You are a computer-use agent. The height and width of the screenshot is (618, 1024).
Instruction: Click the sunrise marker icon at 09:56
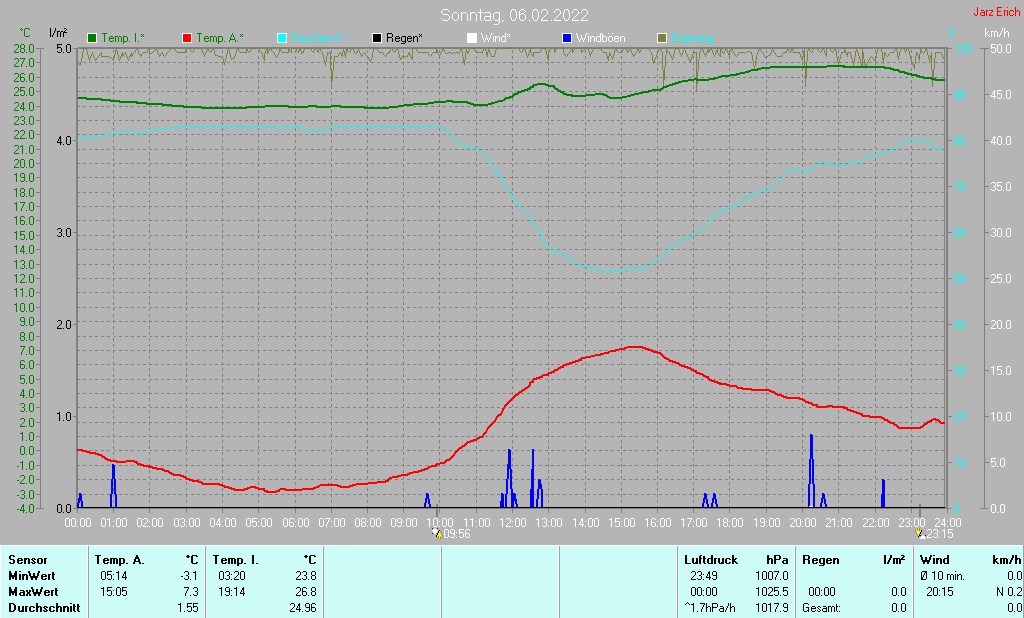pyautogui.click(x=436, y=533)
